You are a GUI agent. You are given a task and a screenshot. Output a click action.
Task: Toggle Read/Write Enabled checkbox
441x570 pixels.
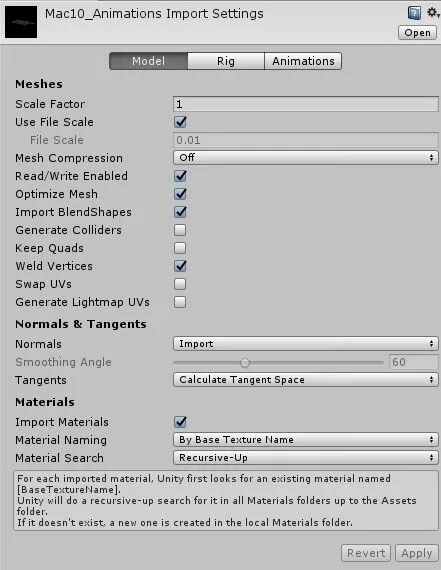click(x=180, y=176)
